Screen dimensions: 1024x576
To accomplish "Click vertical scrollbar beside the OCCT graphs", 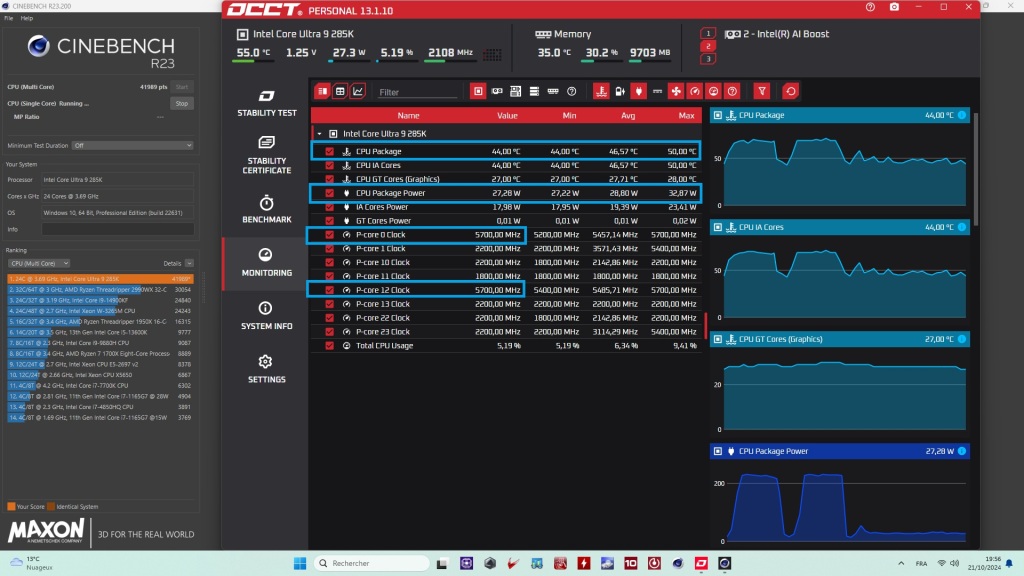I will coord(976,170).
